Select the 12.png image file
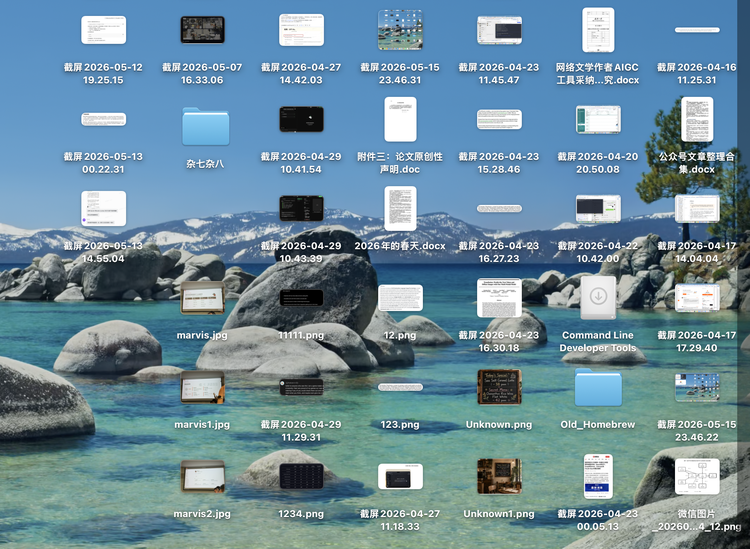The width and height of the screenshot is (750, 549). point(400,297)
